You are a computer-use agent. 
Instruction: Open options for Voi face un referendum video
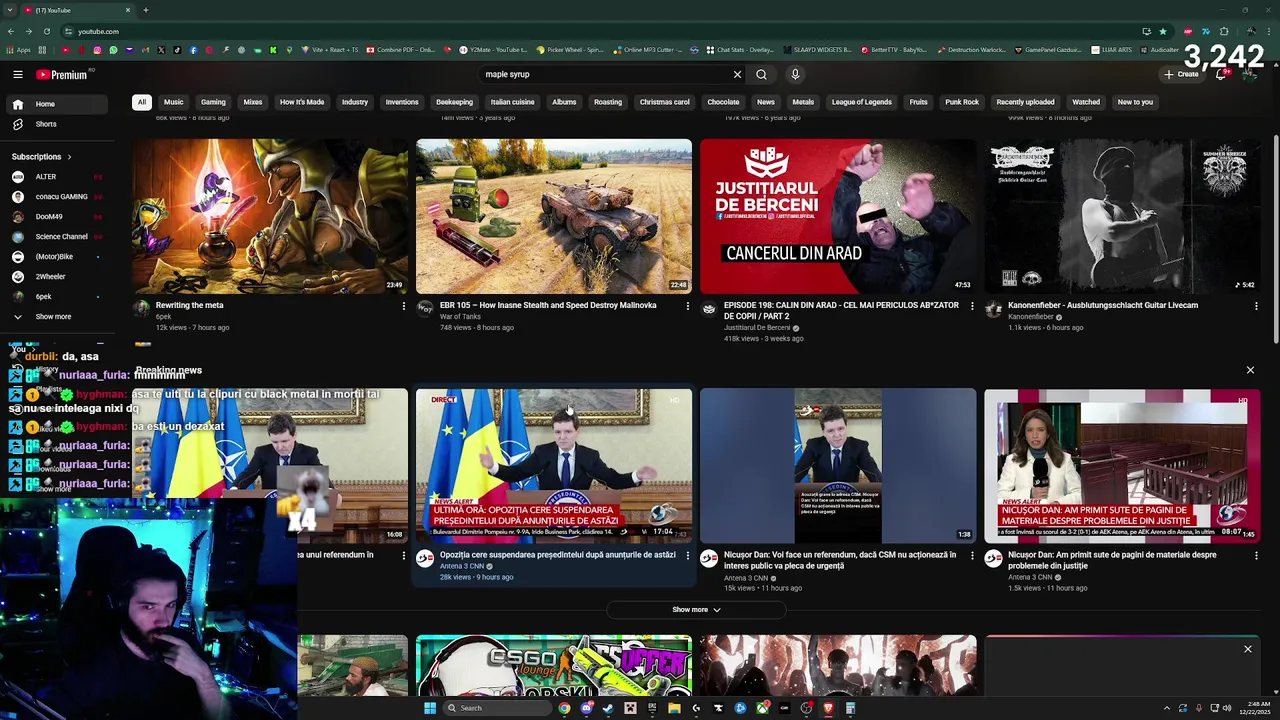[x=972, y=556]
